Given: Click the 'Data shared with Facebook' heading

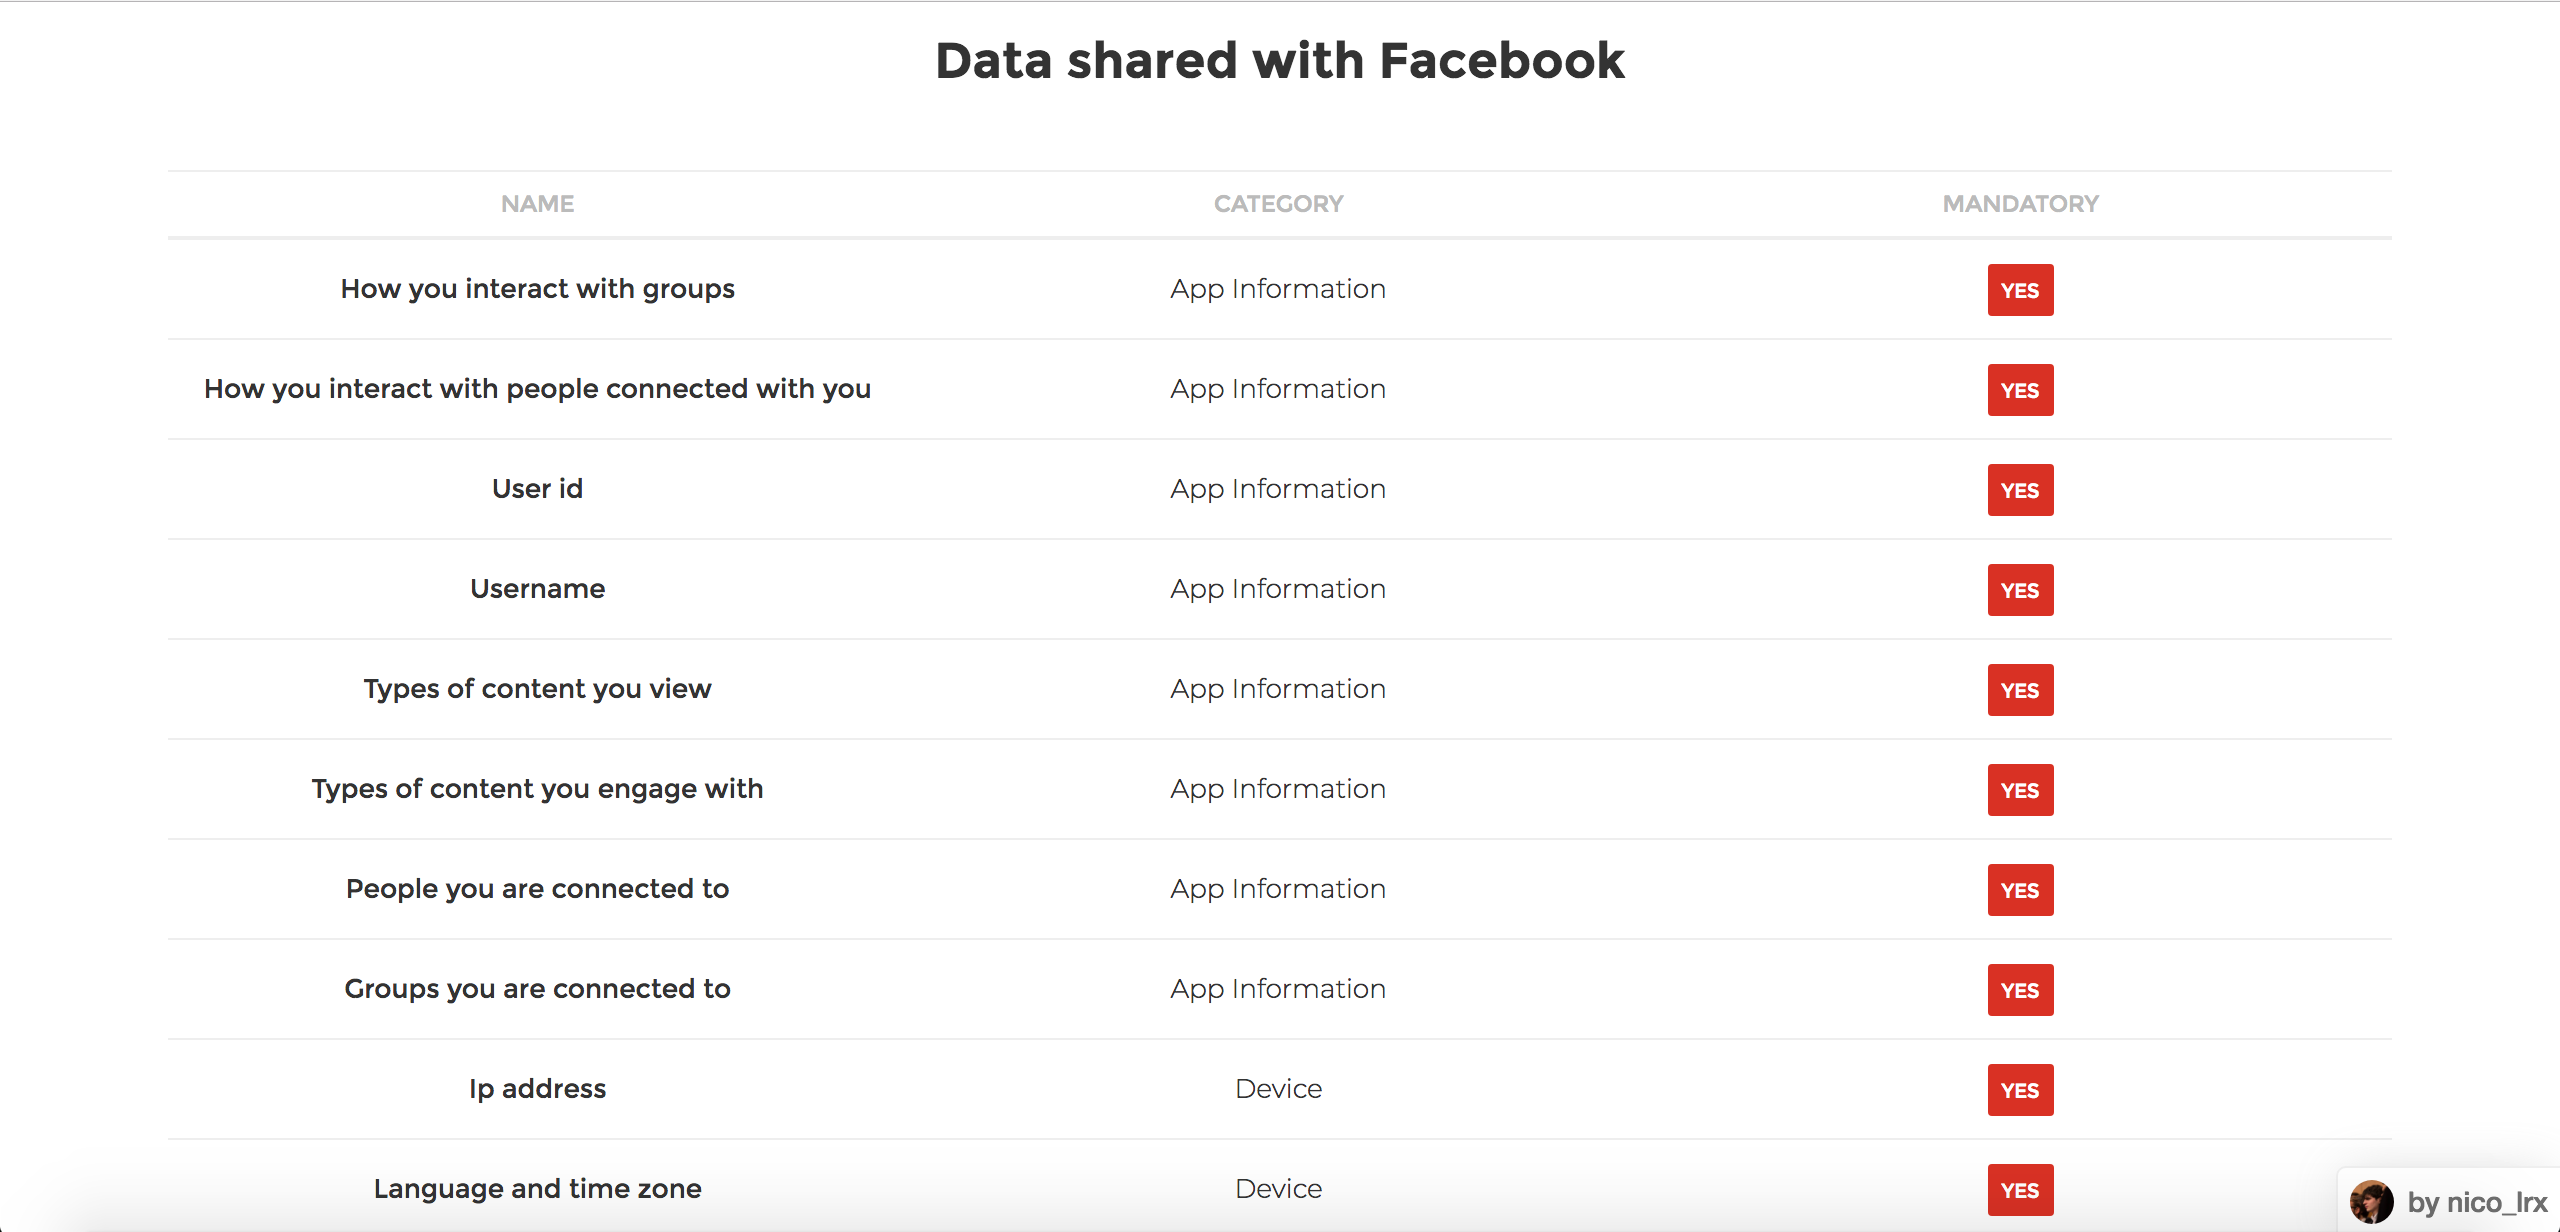Looking at the screenshot, I should (x=1279, y=61).
